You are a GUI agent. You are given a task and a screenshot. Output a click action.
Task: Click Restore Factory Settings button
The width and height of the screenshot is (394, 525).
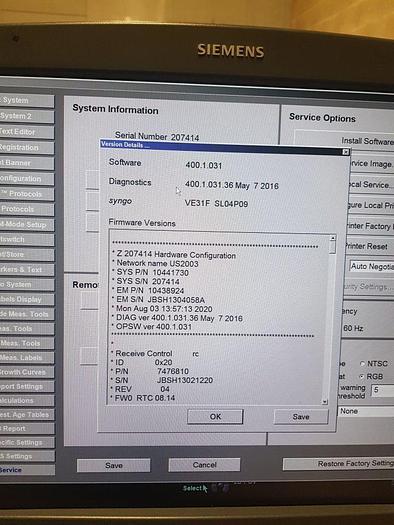click(x=338, y=464)
